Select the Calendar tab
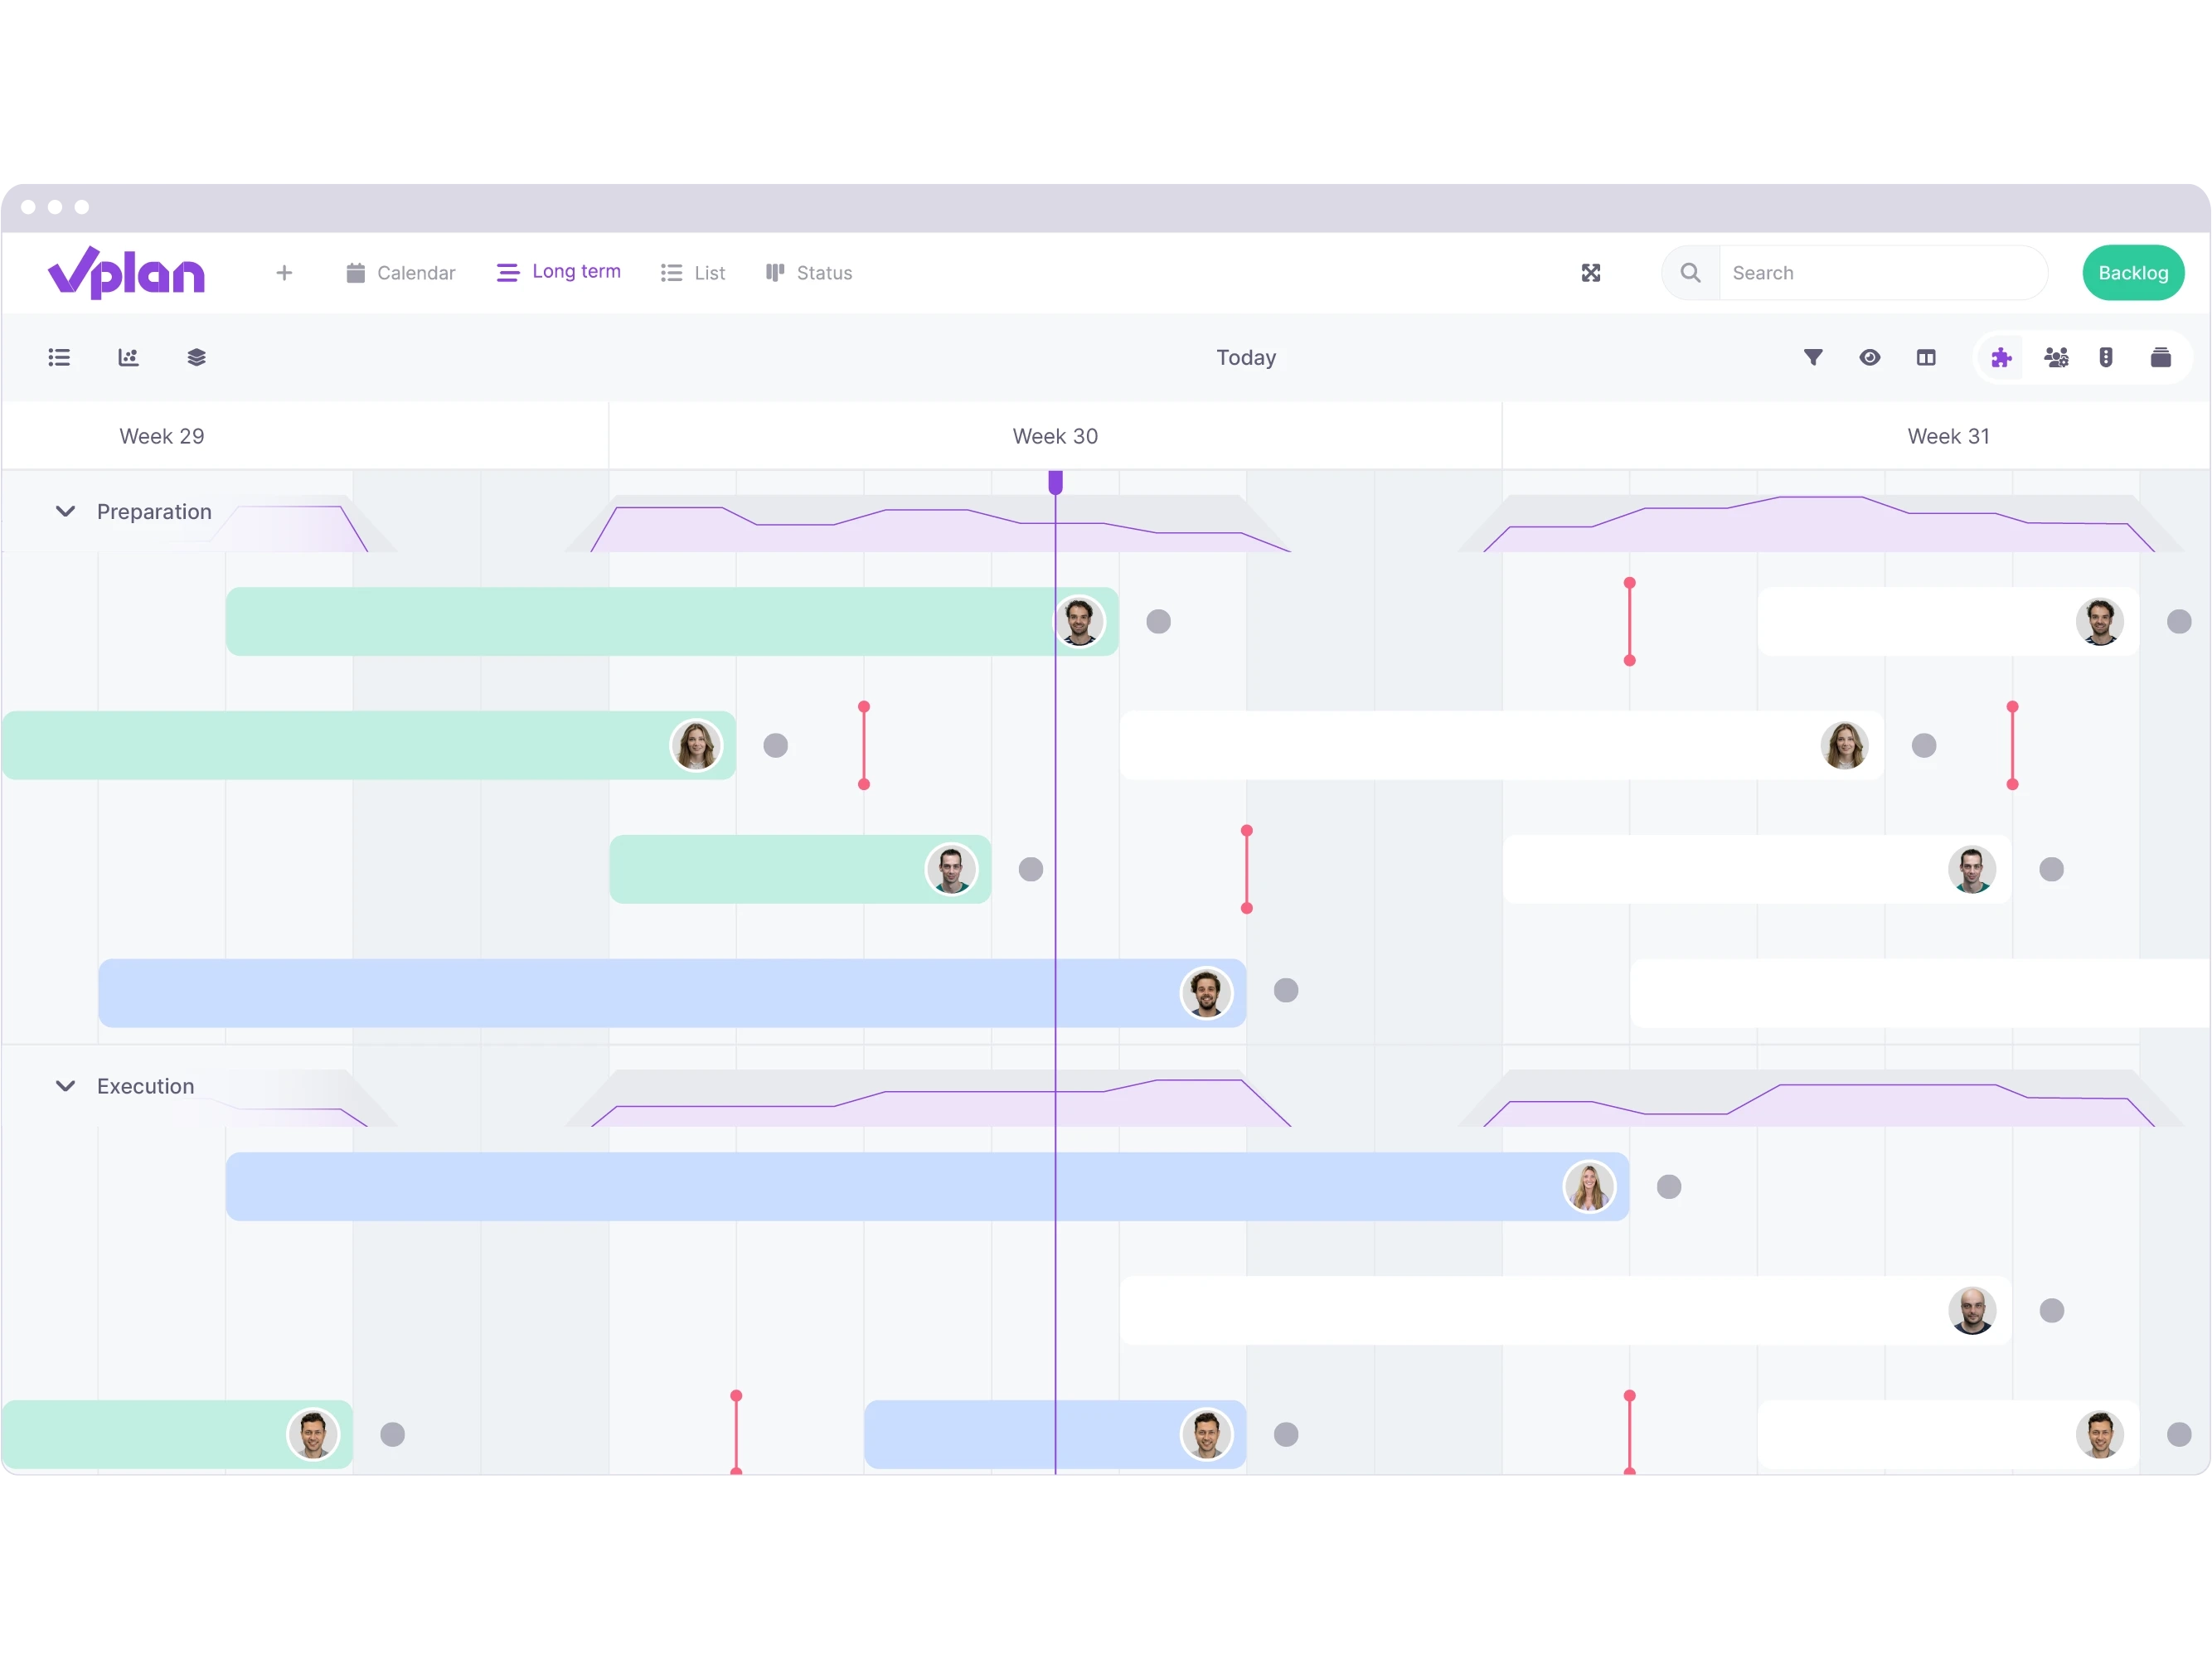This screenshot has width=2212, height=1659. click(400, 272)
